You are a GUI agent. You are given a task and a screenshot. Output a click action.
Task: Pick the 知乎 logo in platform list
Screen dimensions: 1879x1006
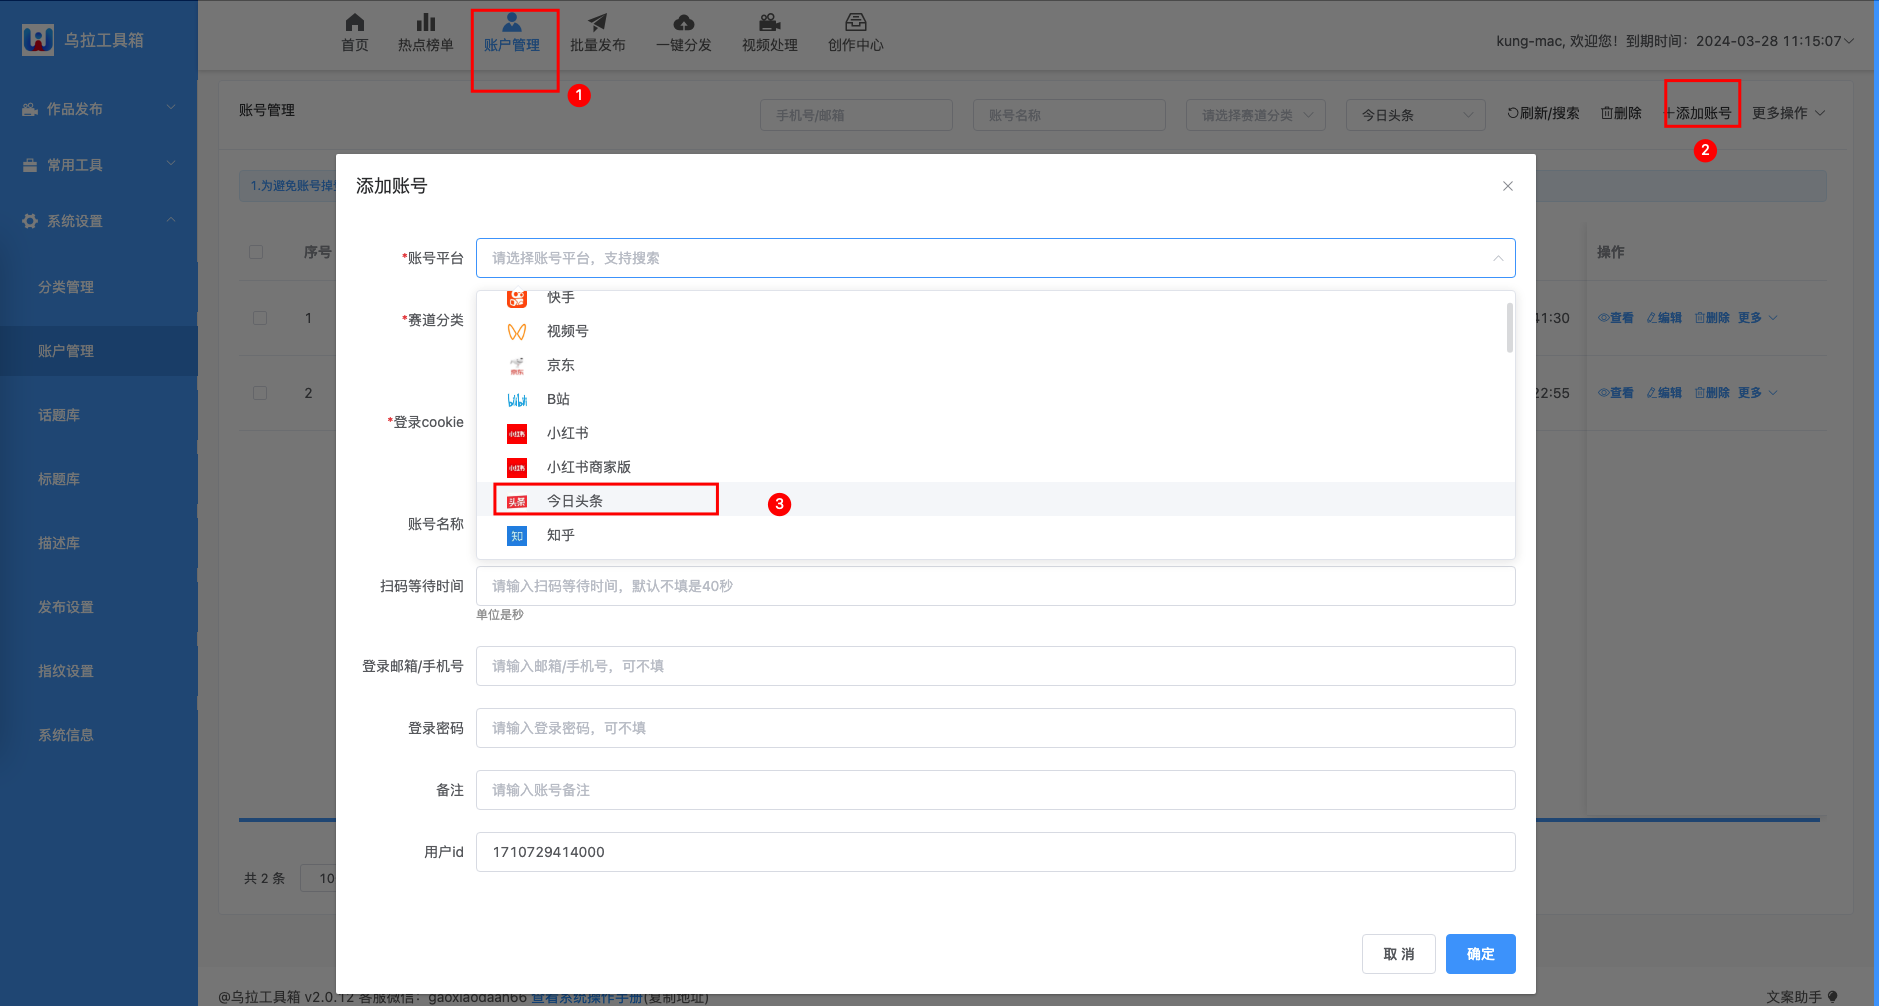click(517, 536)
